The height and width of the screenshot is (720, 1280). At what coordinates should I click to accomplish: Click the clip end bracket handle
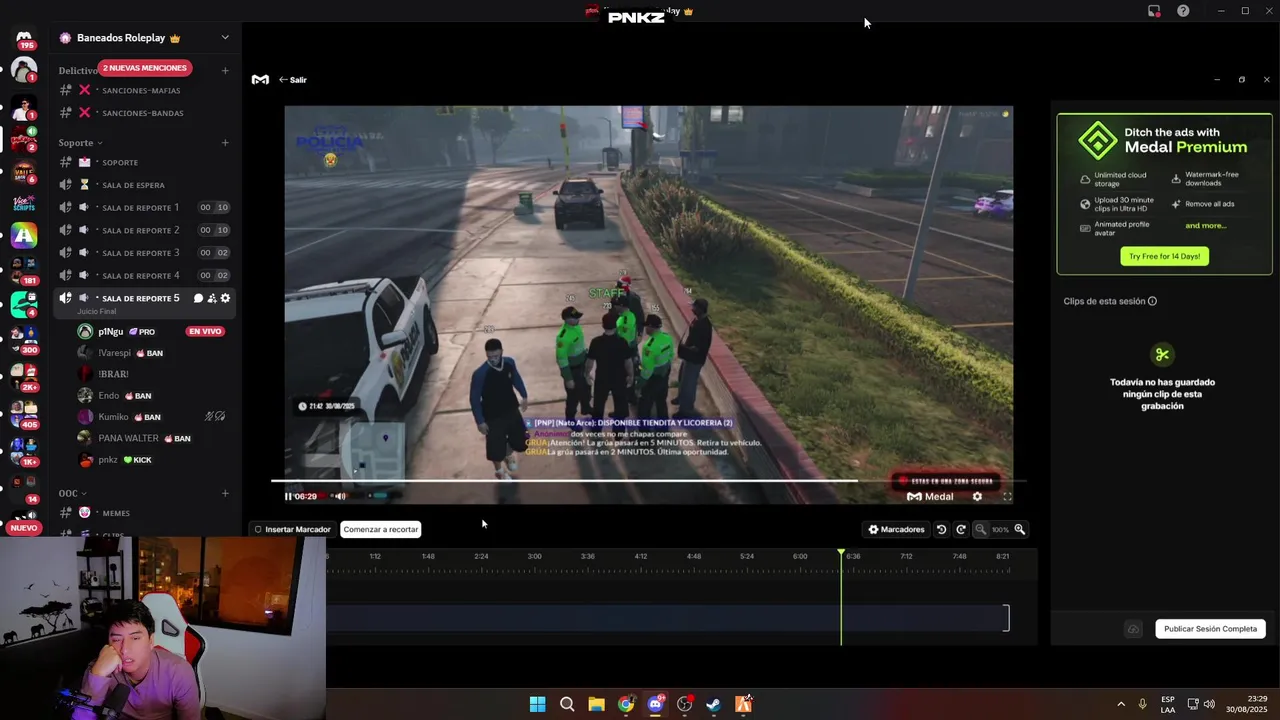tap(1006, 618)
